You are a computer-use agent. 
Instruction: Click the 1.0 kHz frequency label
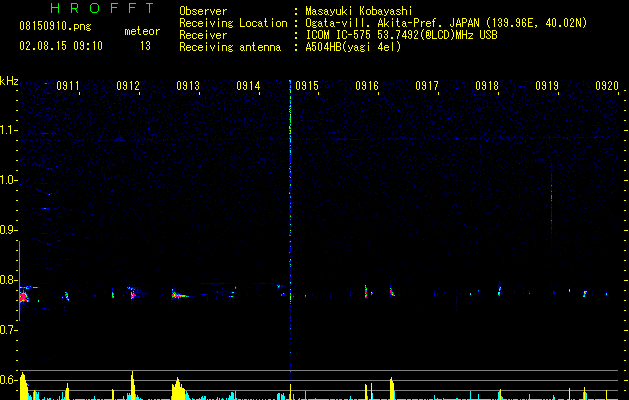(8, 180)
